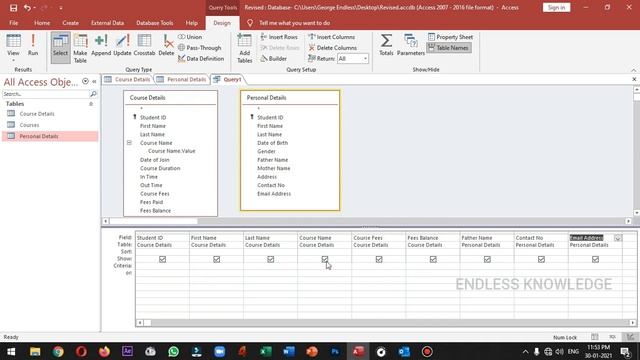The width and height of the screenshot is (640, 360).
Task: Open WhatsApp from the taskbar
Action: click(x=173, y=351)
